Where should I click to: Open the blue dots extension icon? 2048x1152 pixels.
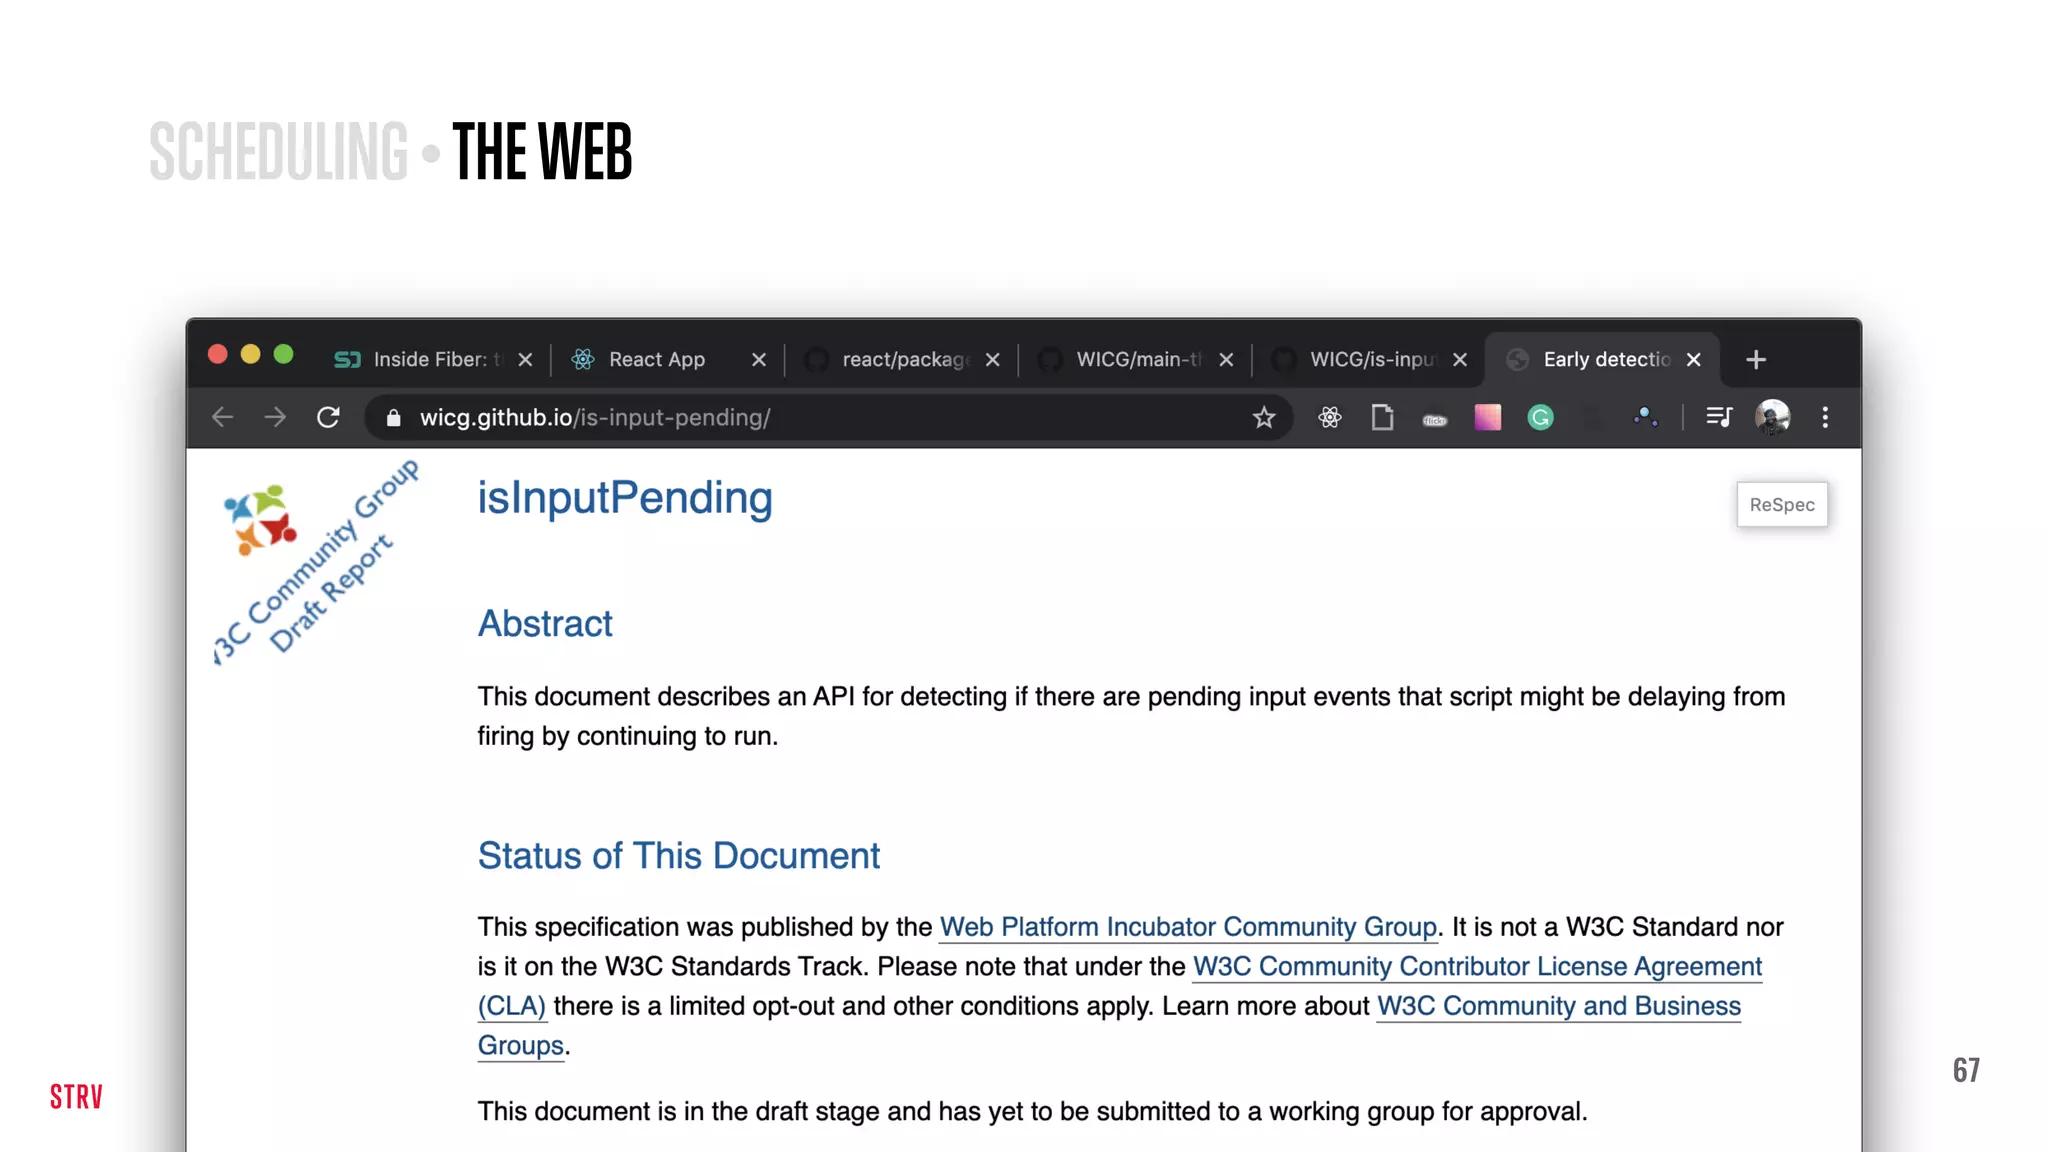coord(1646,417)
